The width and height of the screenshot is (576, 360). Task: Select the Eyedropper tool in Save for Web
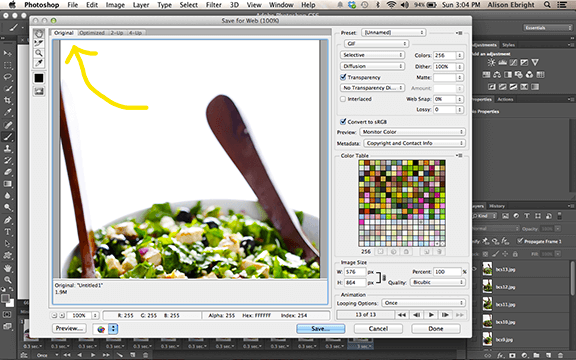coord(39,63)
